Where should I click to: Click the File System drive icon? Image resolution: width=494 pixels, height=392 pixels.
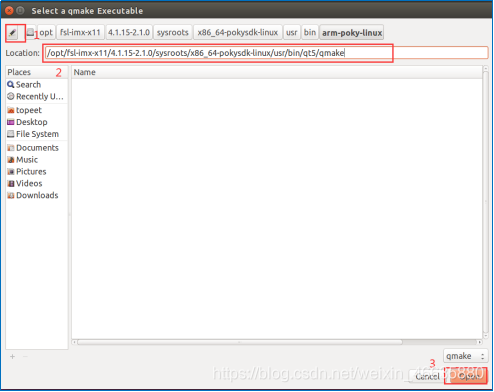(x=11, y=134)
